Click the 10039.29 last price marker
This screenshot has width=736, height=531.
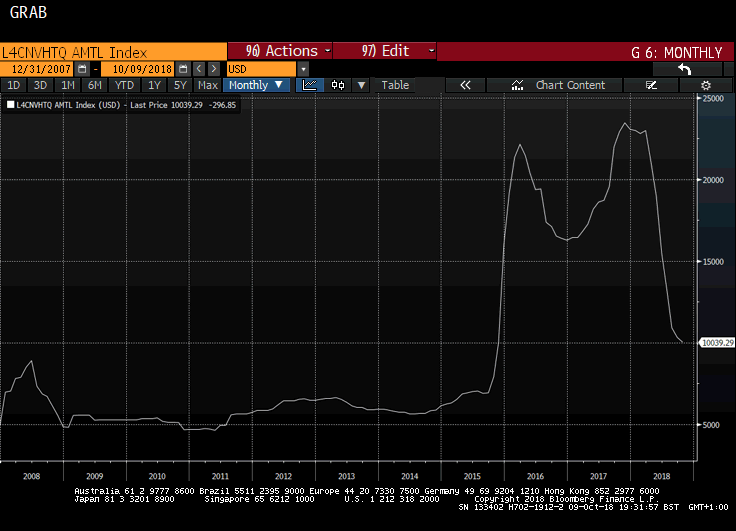[x=717, y=343]
